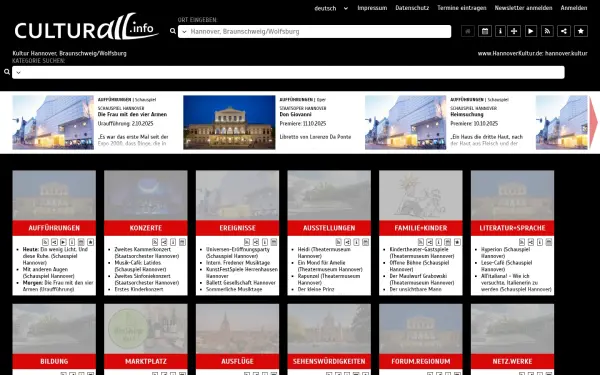Open the Datenschutz link
This screenshot has height=375, width=600.
coord(412,8)
